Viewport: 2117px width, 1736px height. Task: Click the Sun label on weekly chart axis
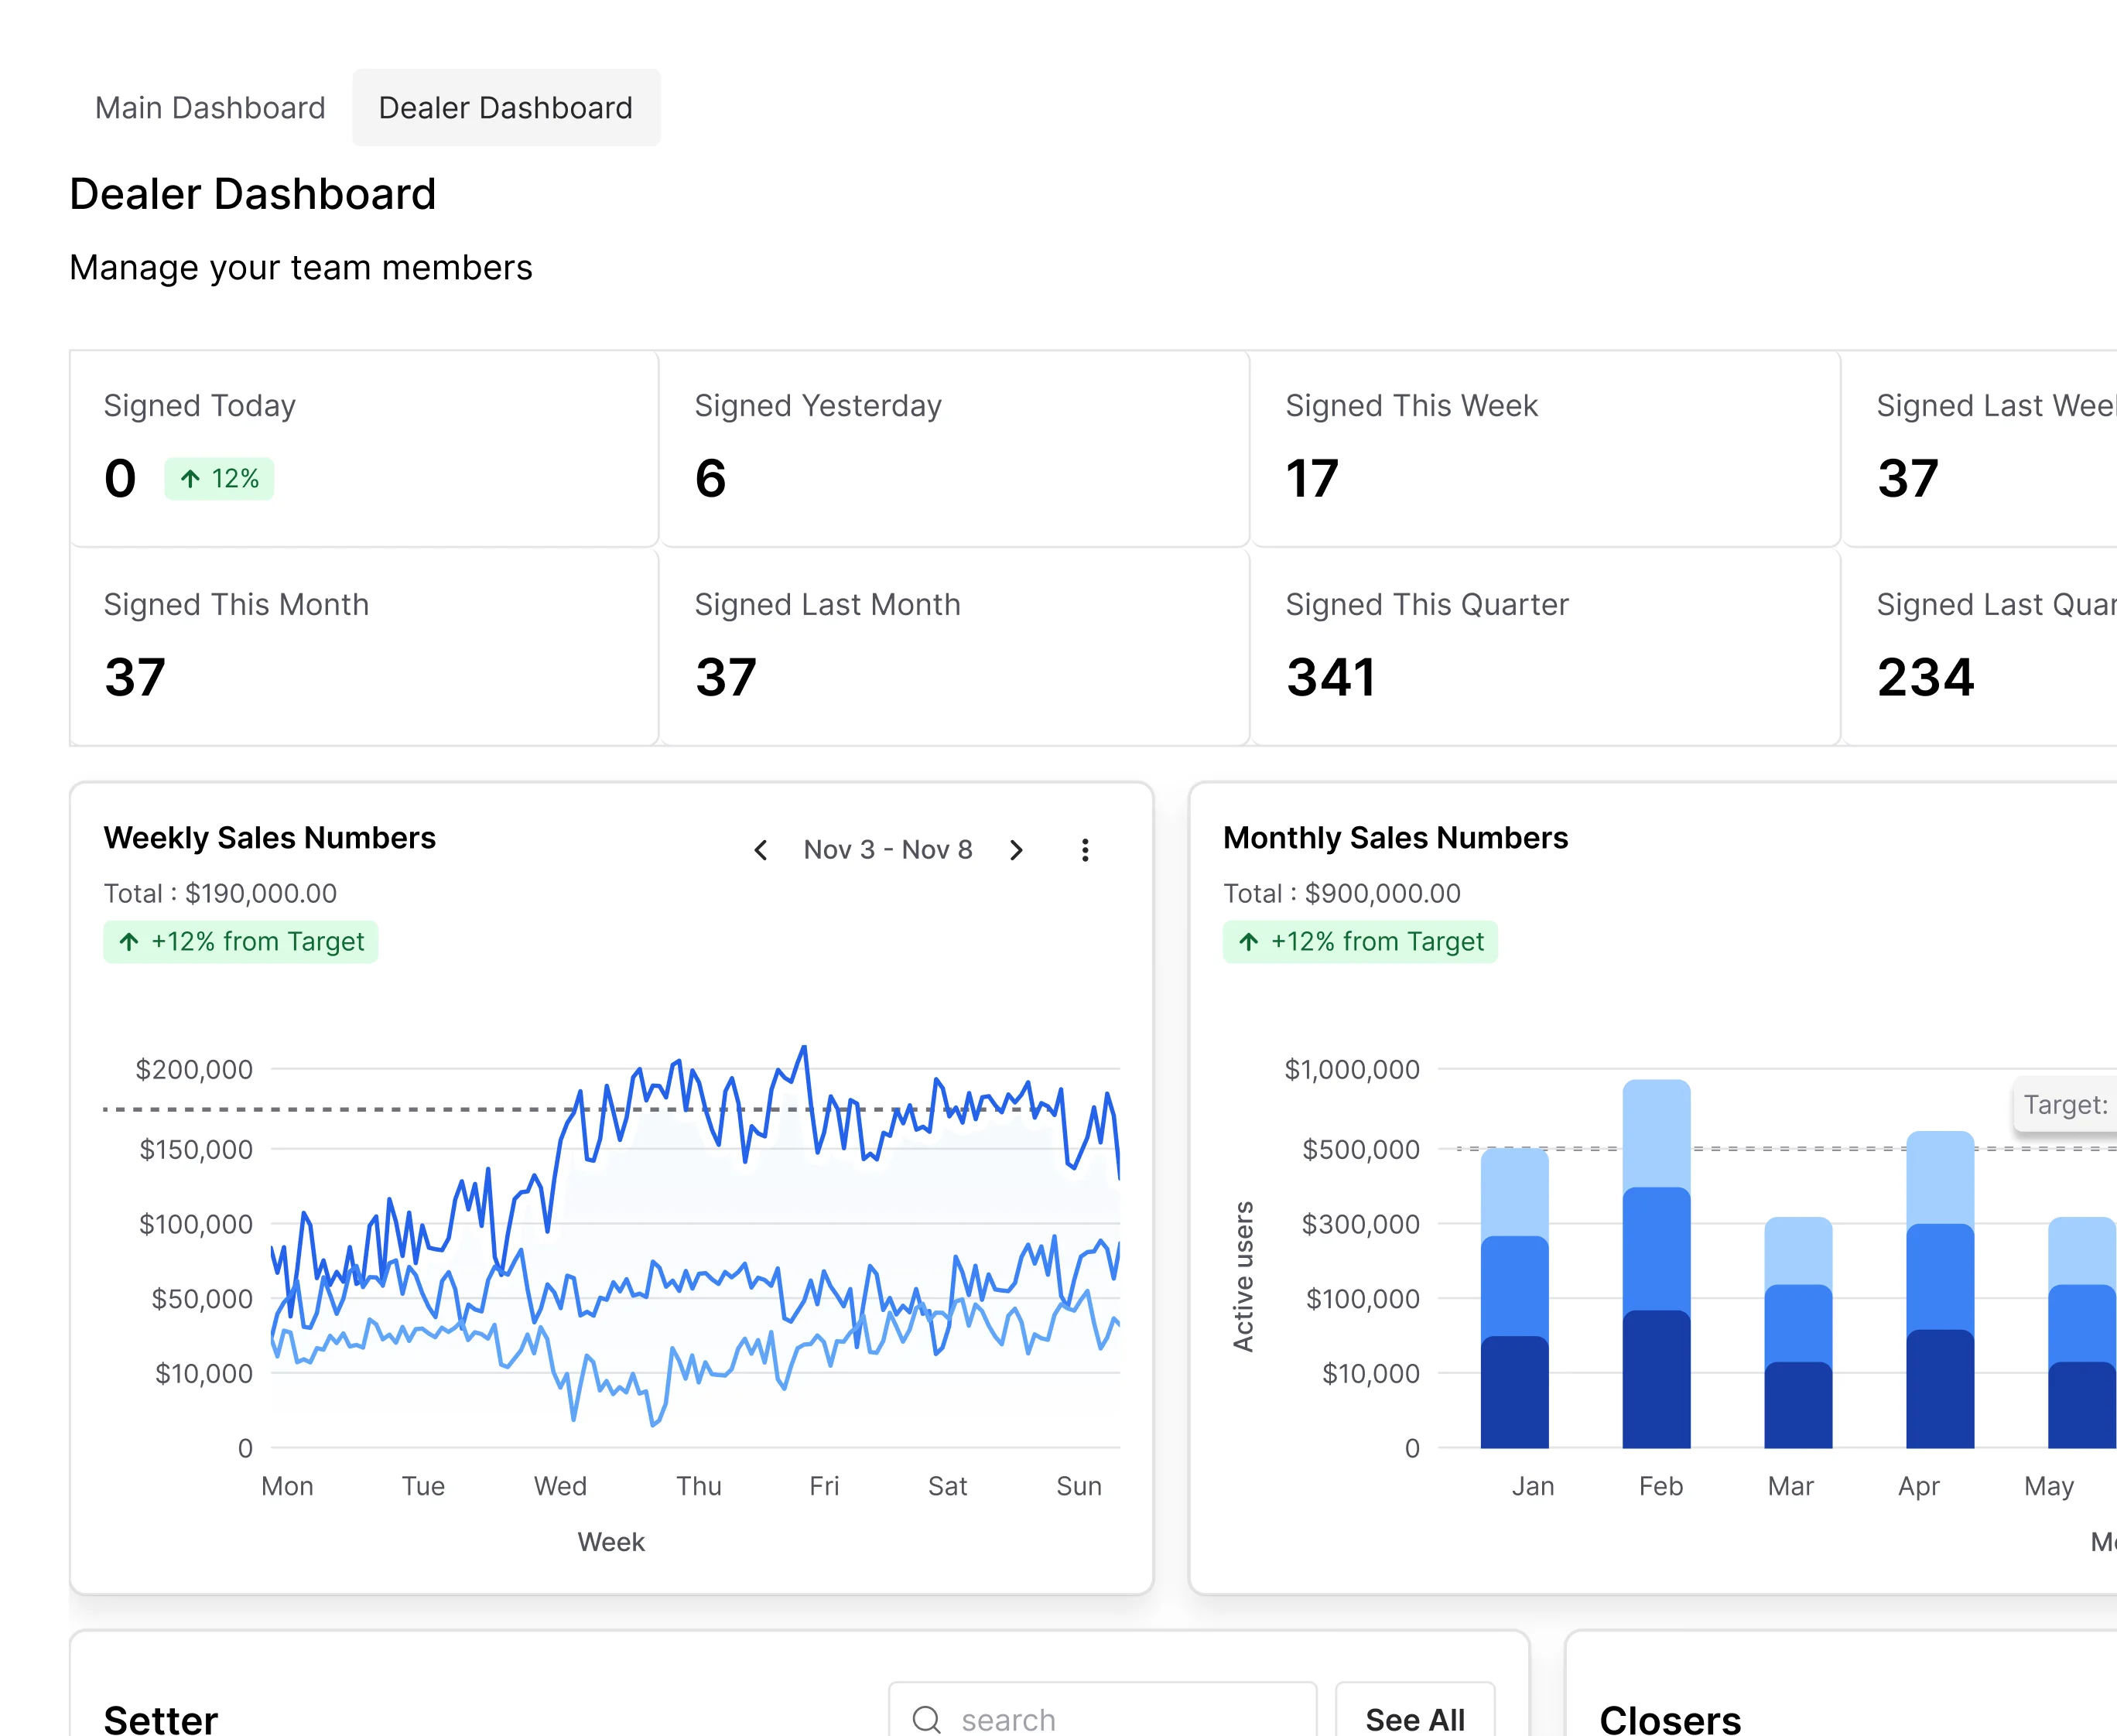click(1079, 1486)
